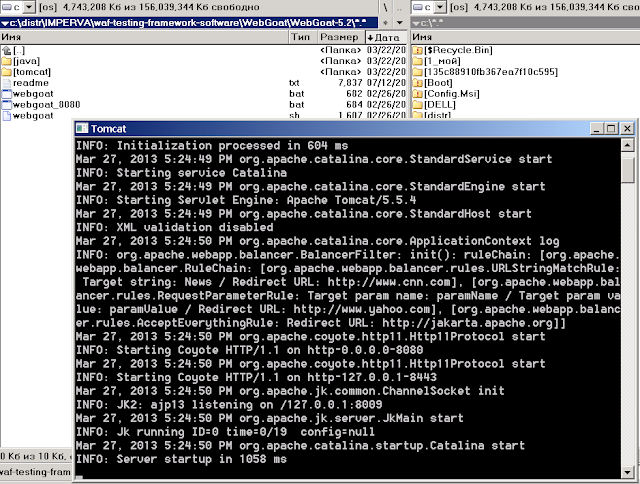Go up one level with the '..' button
Screen dimensions: 640x484
click(399, 7)
